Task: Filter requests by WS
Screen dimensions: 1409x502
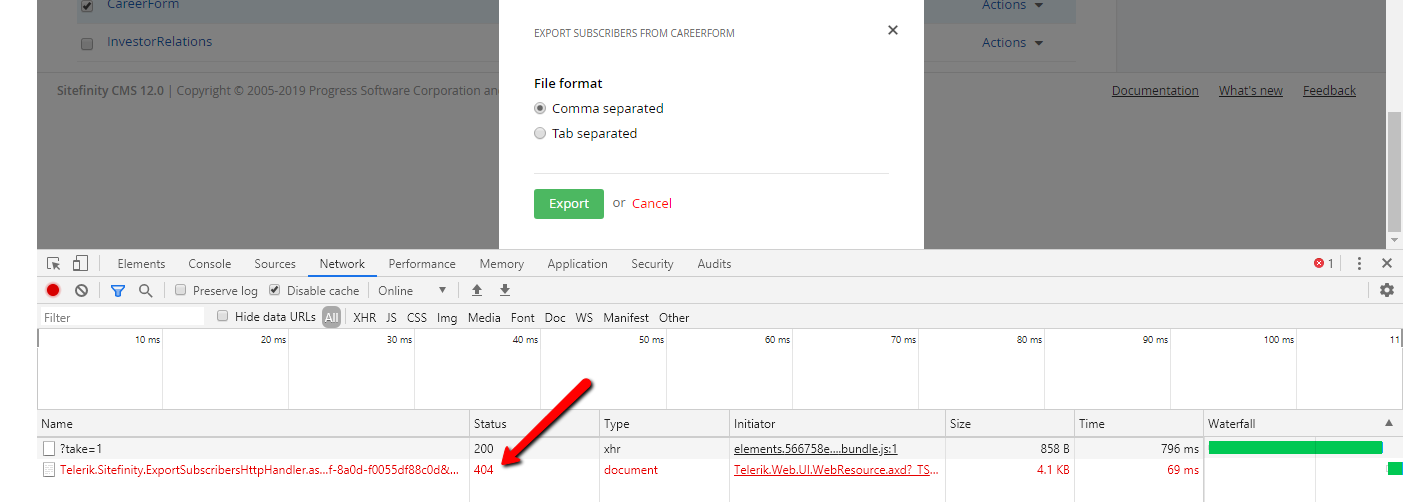Action: click(584, 317)
